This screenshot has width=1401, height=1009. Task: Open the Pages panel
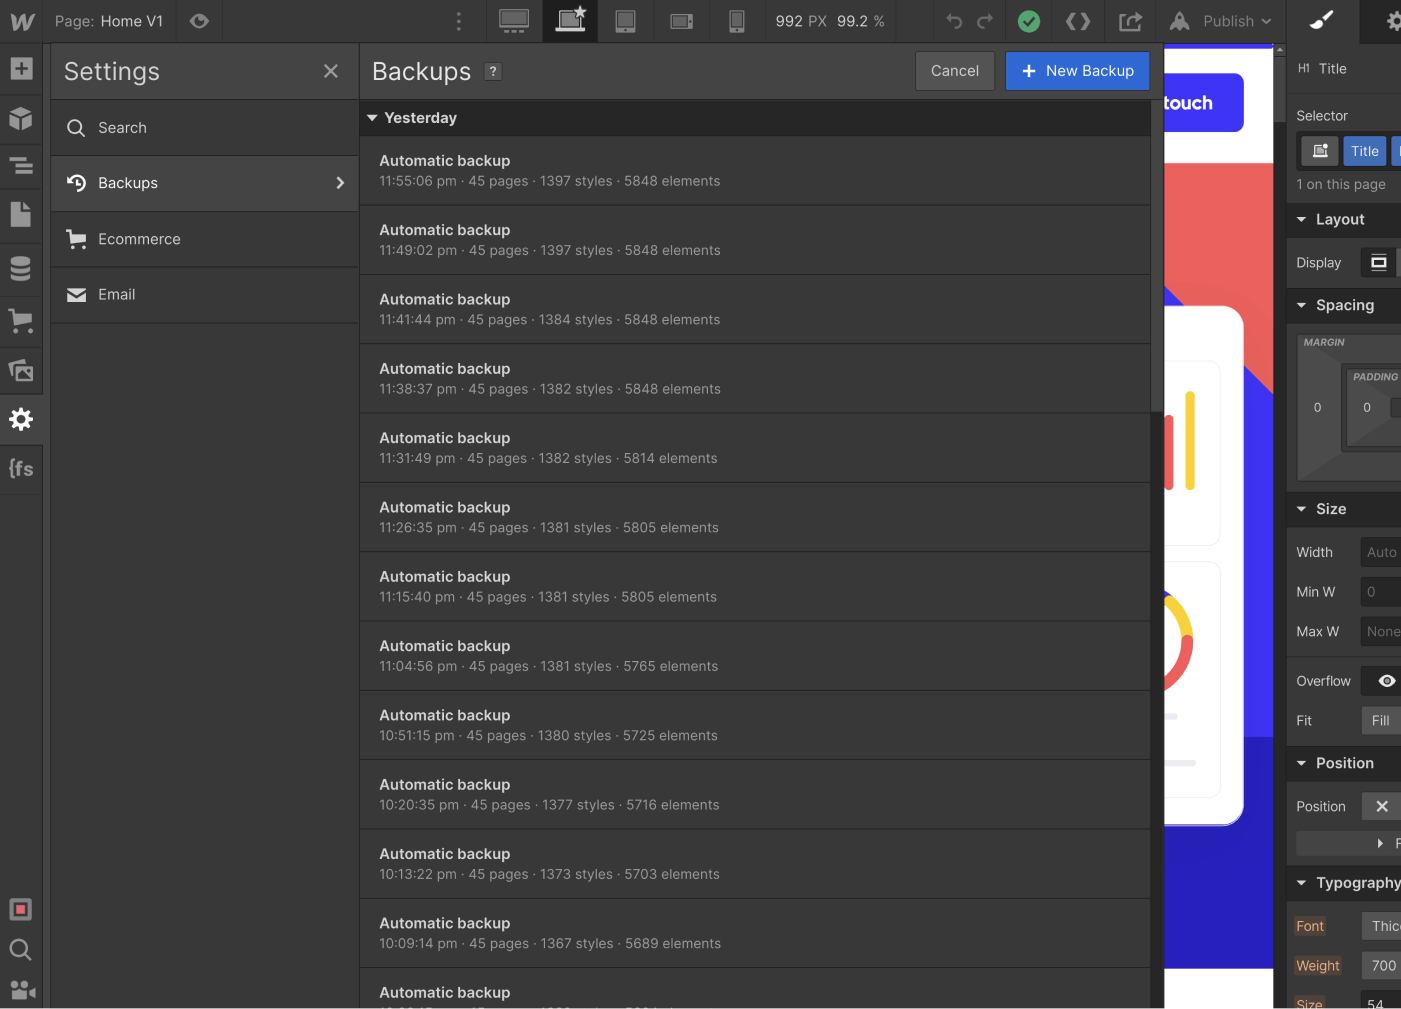21,214
